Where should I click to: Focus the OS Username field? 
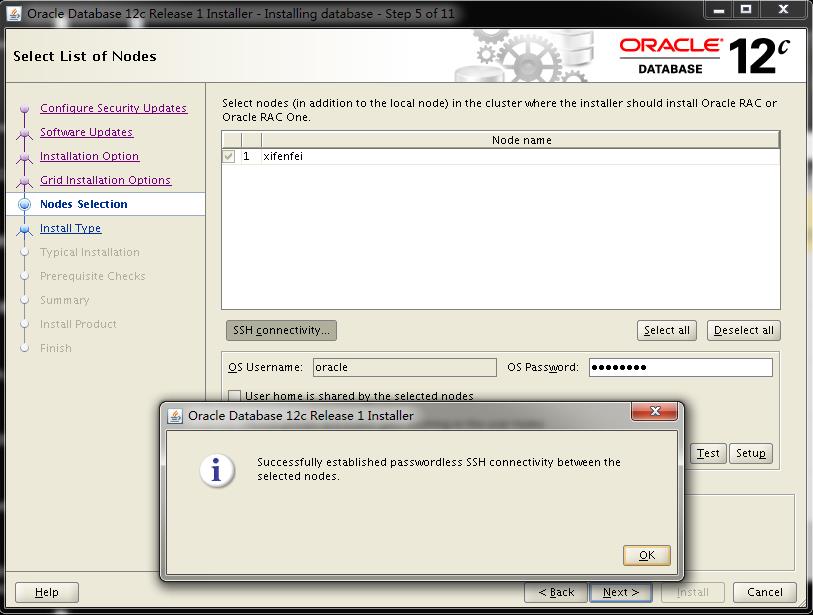404,367
